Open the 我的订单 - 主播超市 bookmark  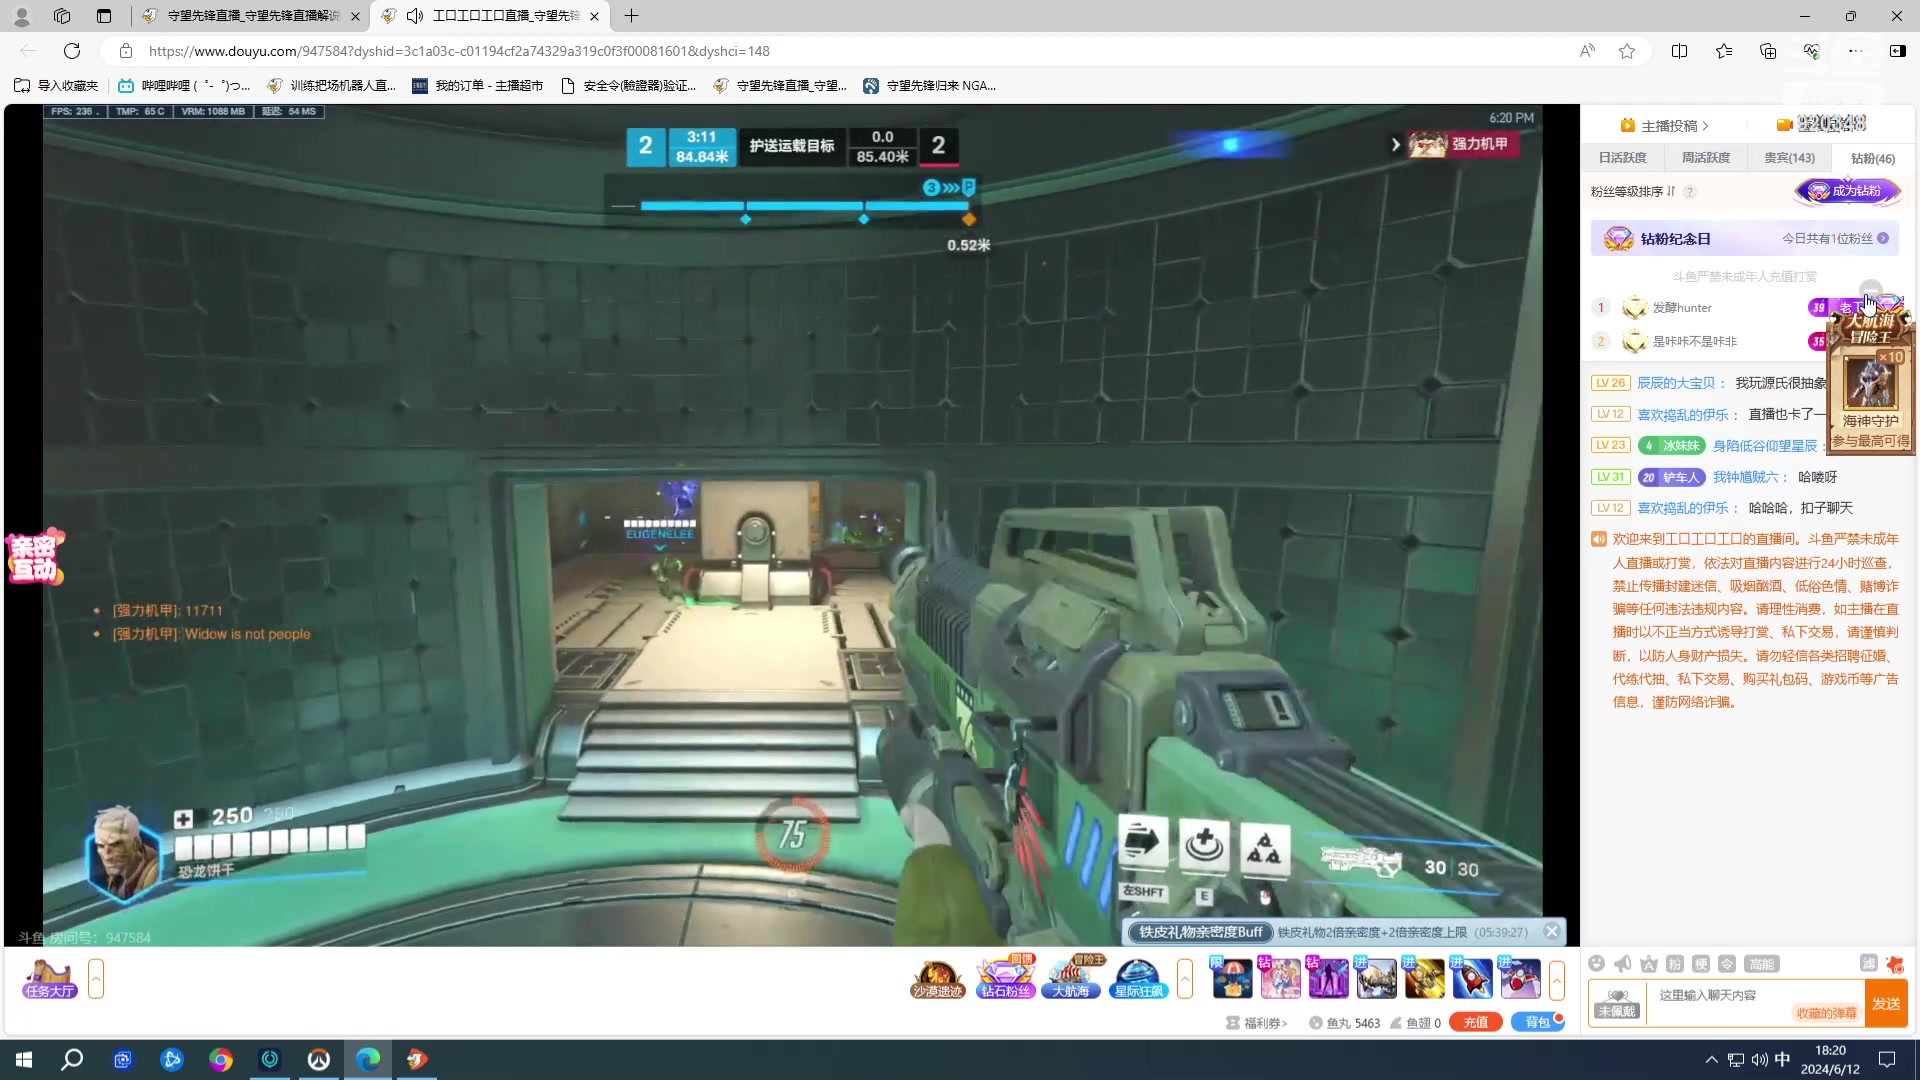tap(477, 86)
